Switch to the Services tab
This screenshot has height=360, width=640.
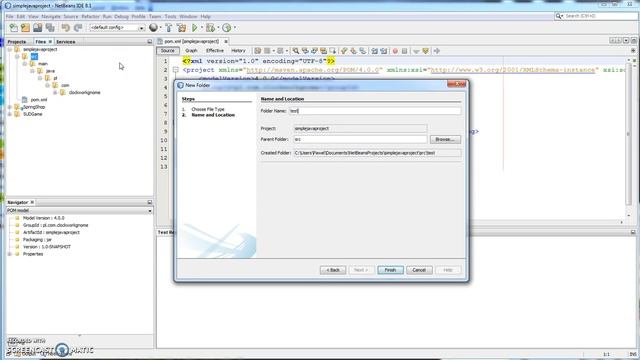(66, 42)
